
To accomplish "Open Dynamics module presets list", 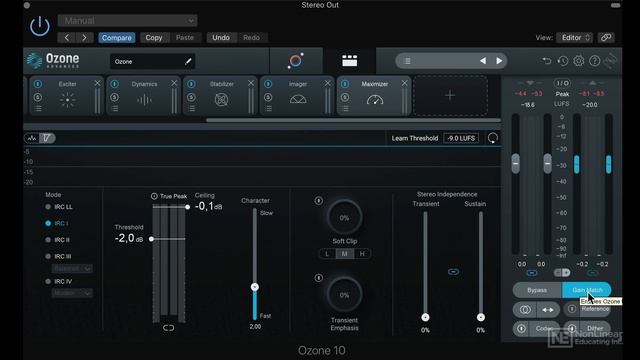I will 115,109.
